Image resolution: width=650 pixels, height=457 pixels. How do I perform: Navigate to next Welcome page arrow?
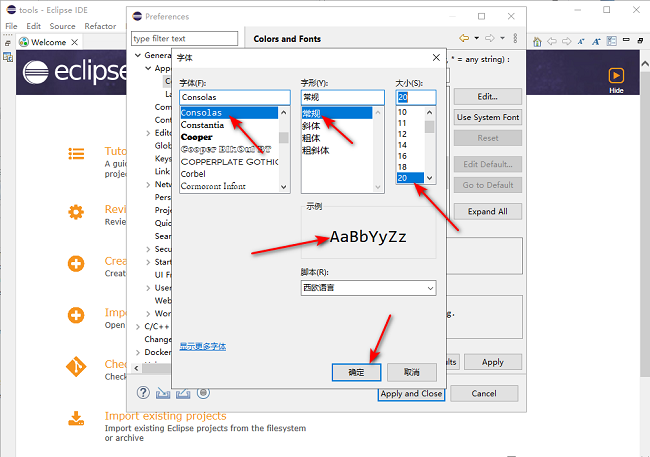tap(567, 41)
